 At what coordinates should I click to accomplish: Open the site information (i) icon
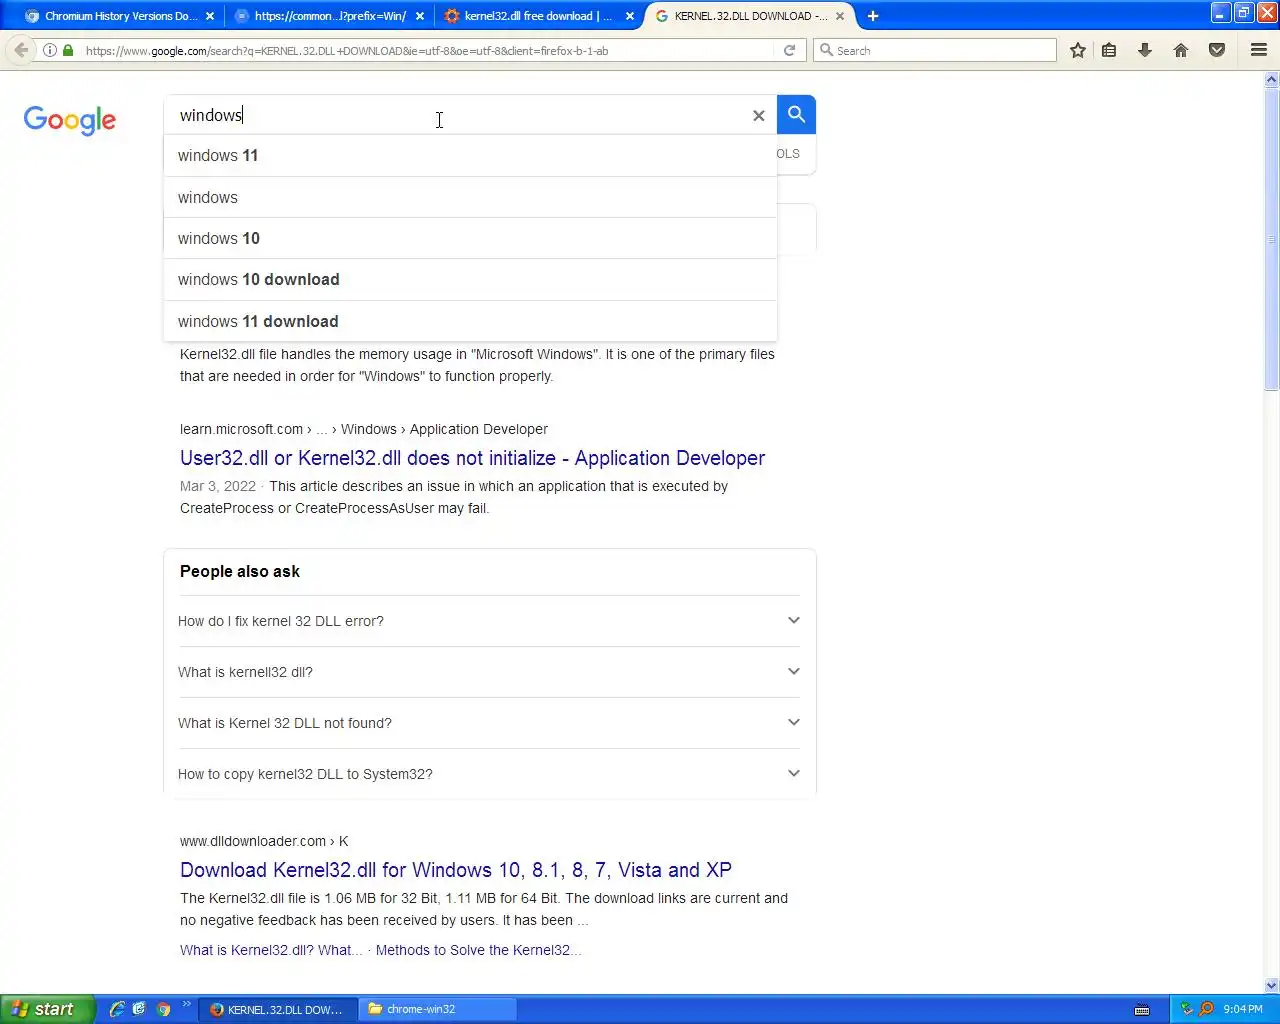click(49, 50)
